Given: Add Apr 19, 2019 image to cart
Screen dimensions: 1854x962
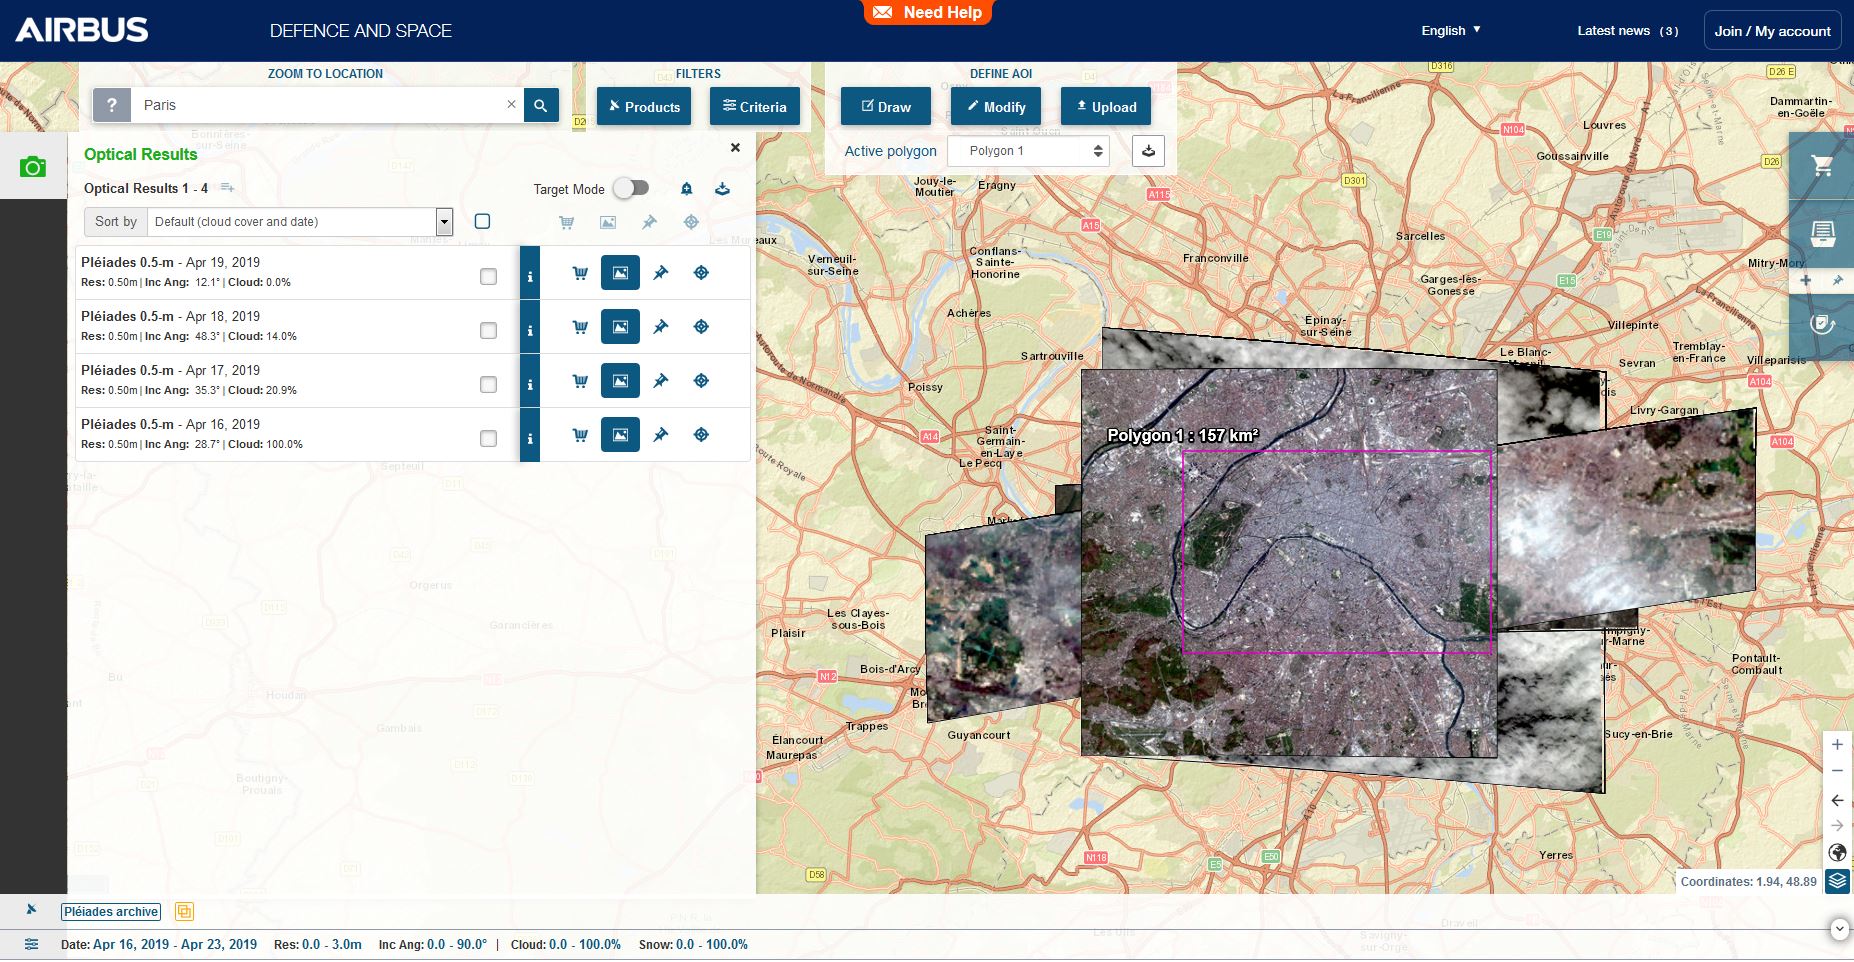Looking at the screenshot, I should 580,273.
